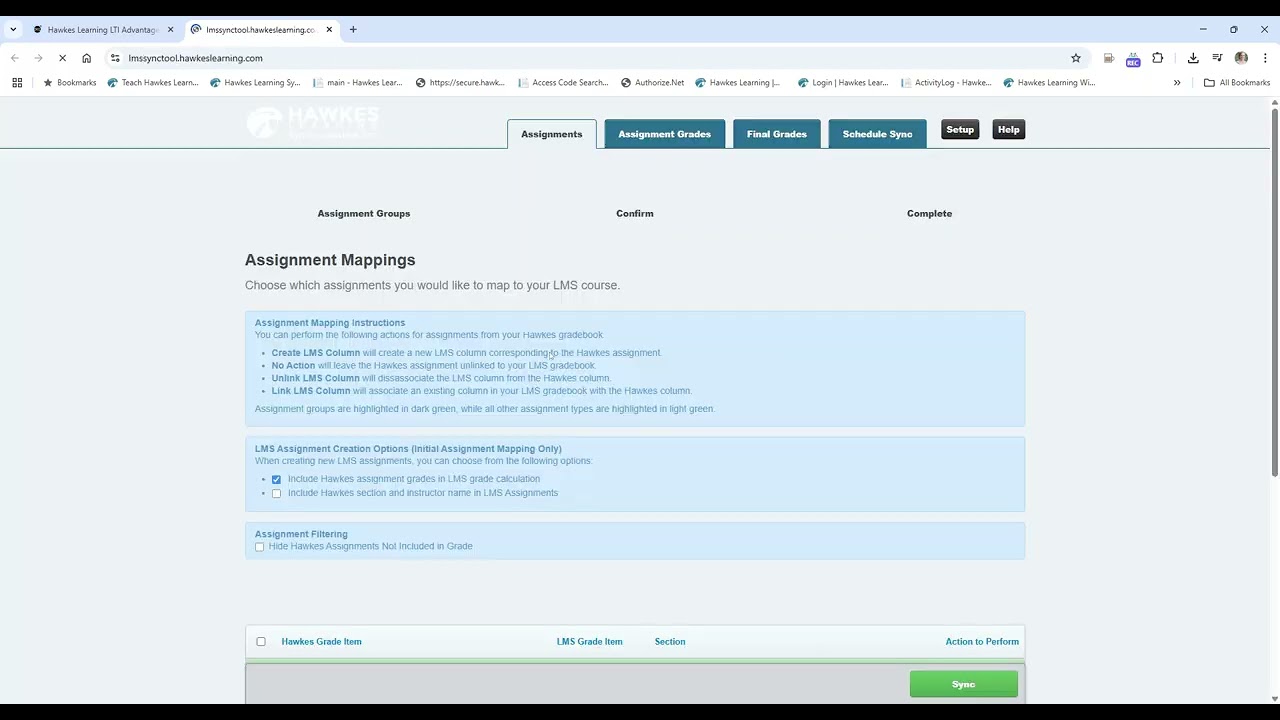The image size is (1280, 720).
Task: Open Hawkes Learning Wi... bookmark
Action: [x=1049, y=83]
